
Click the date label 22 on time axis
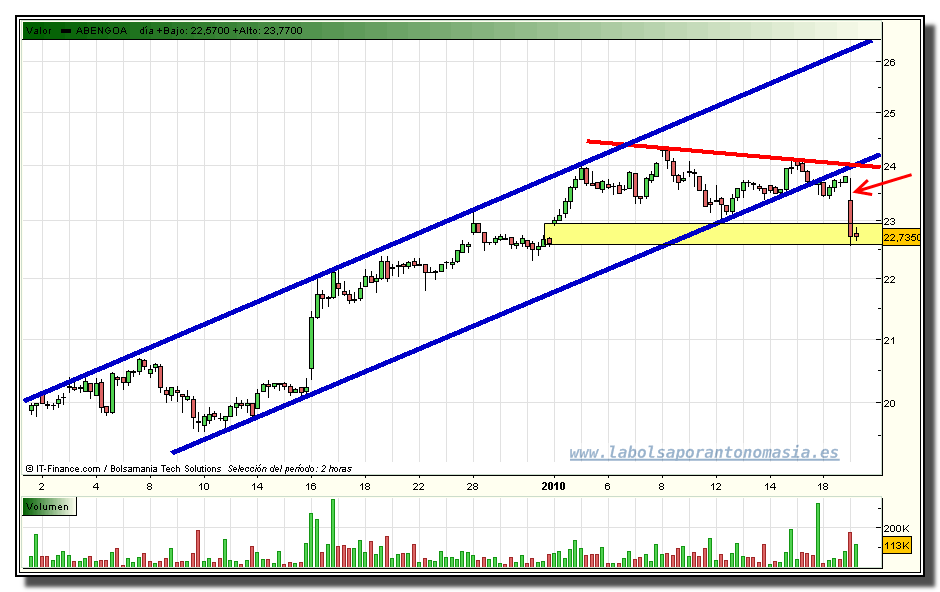(x=418, y=486)
